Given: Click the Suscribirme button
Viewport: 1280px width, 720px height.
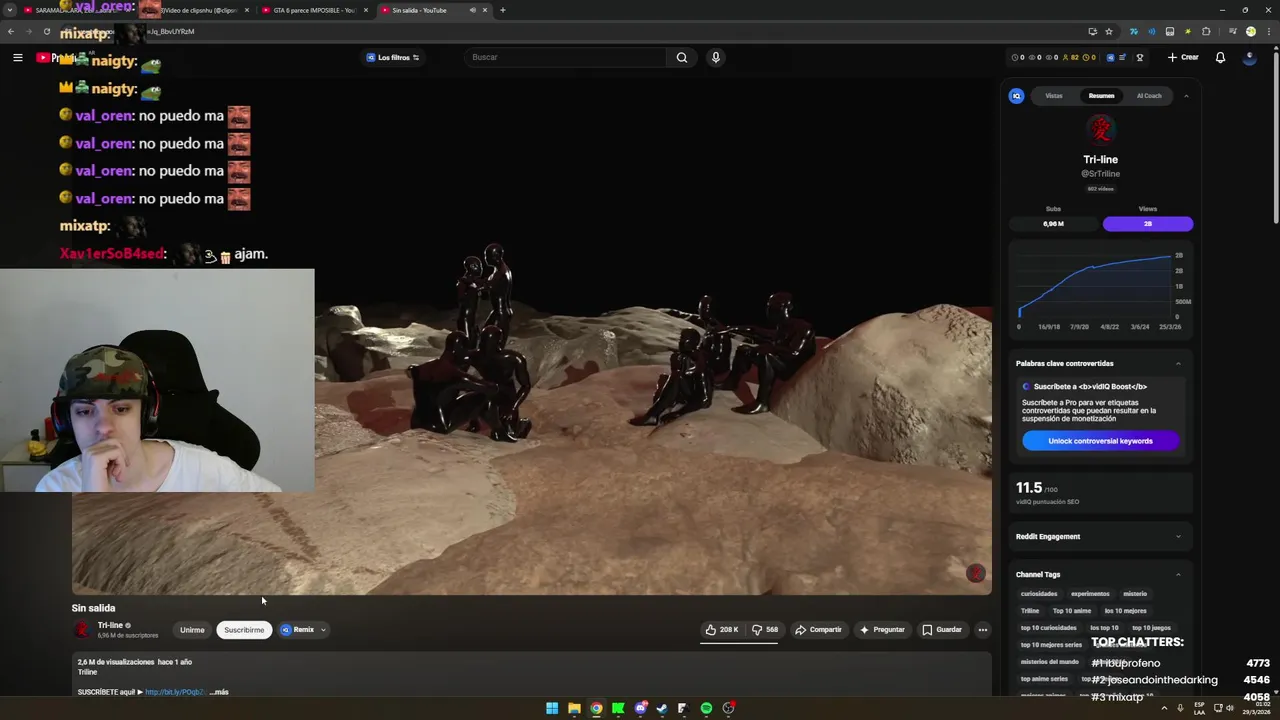Looking at the screenshot, I should 244,630.
